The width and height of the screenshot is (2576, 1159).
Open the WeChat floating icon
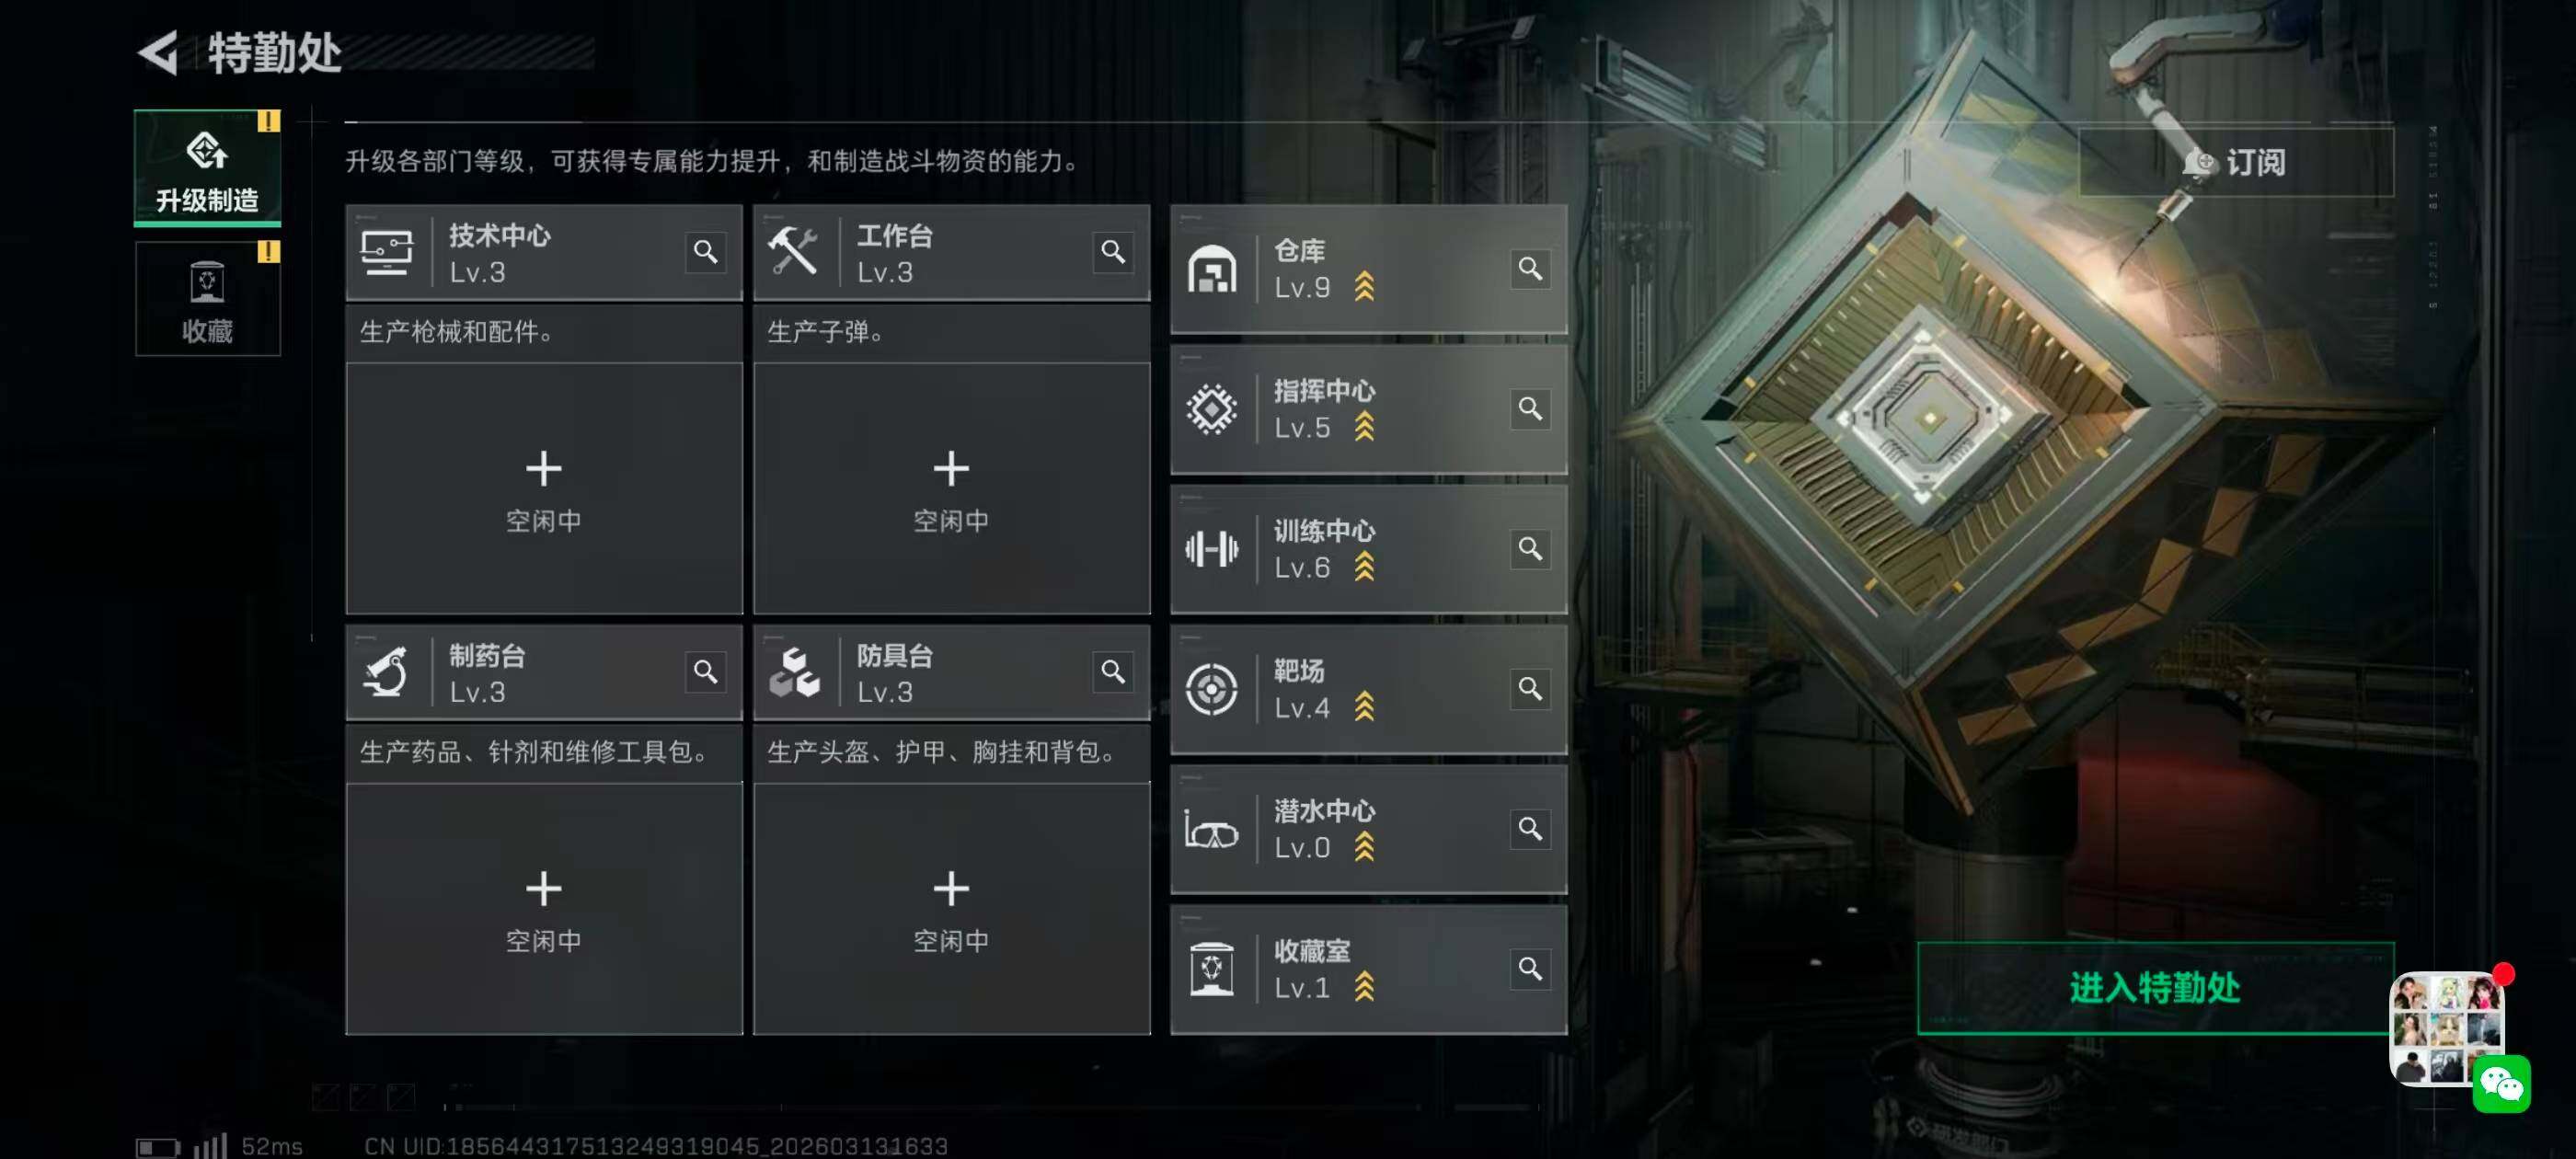[x=2501, y=1084]
